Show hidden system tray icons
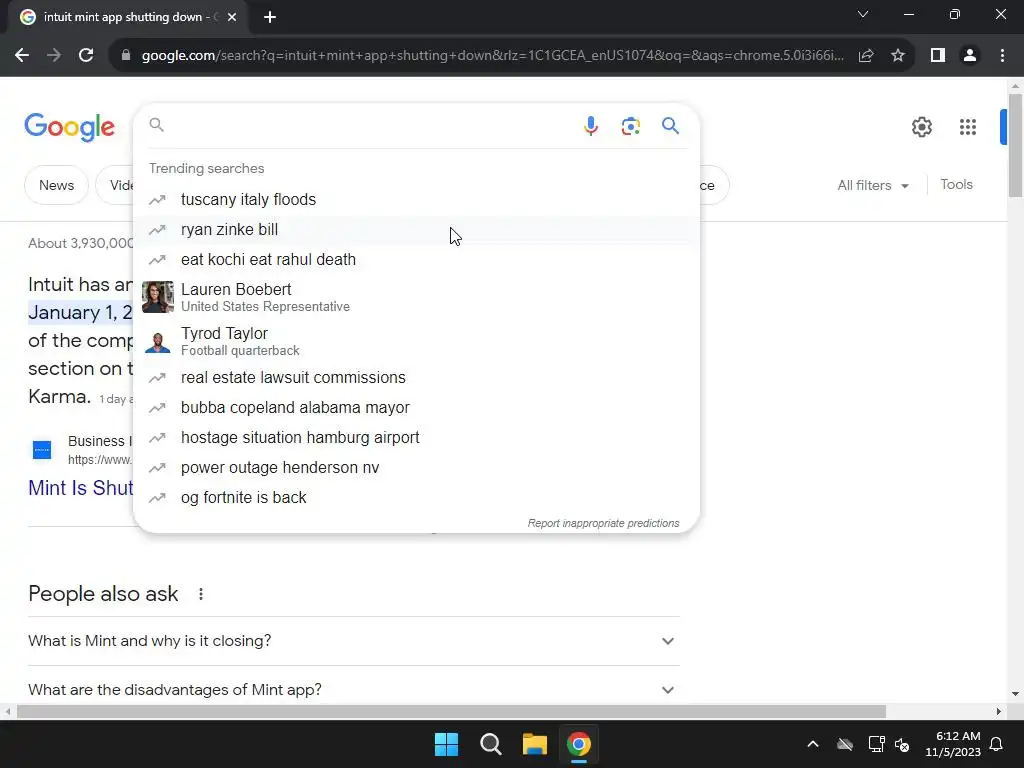The image size is (1024, 768). (812, 744)
